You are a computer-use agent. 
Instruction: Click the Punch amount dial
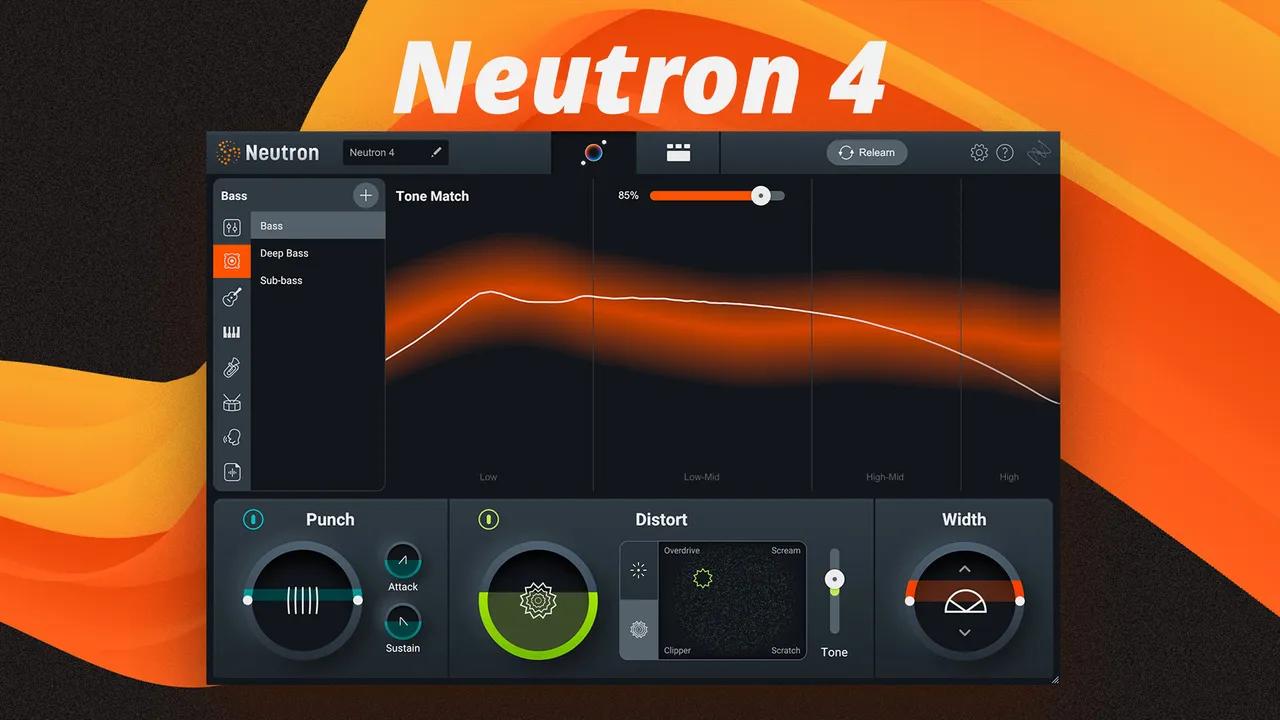coord(304,599)
